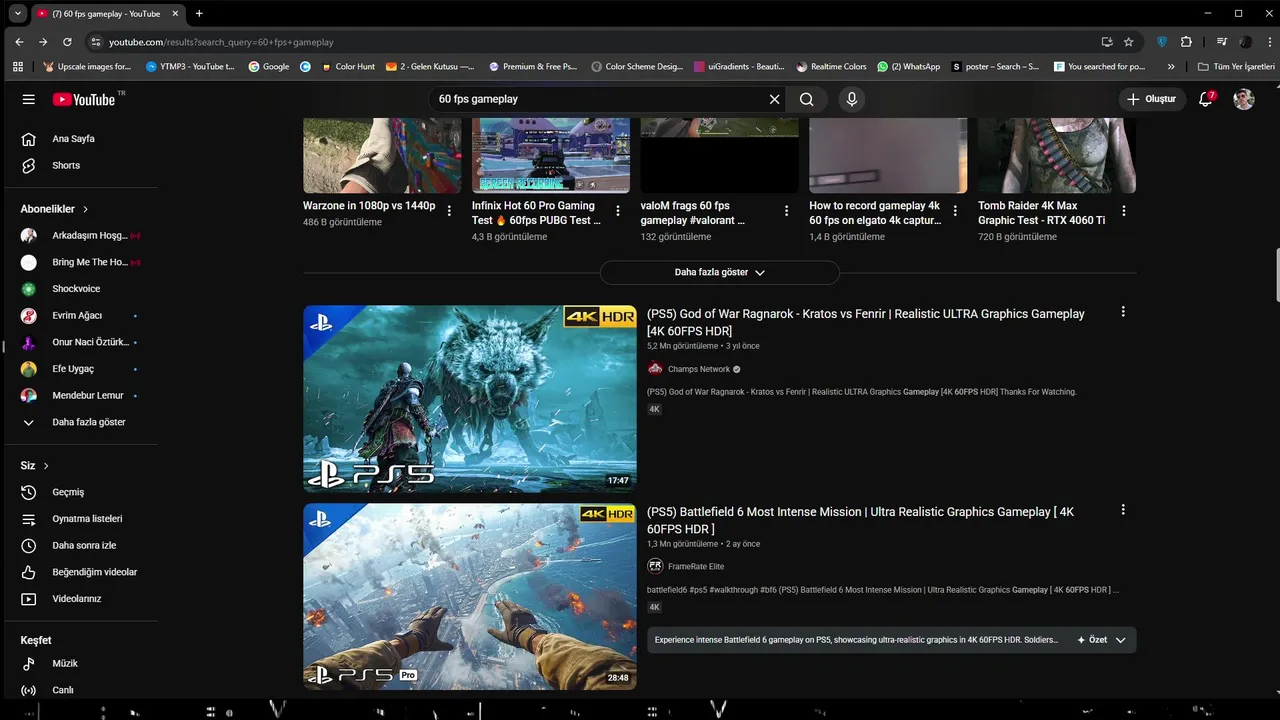Open the Chrome apps grid icon
The width and height of the screenshot is (1280, 720).
click(17, 67)
